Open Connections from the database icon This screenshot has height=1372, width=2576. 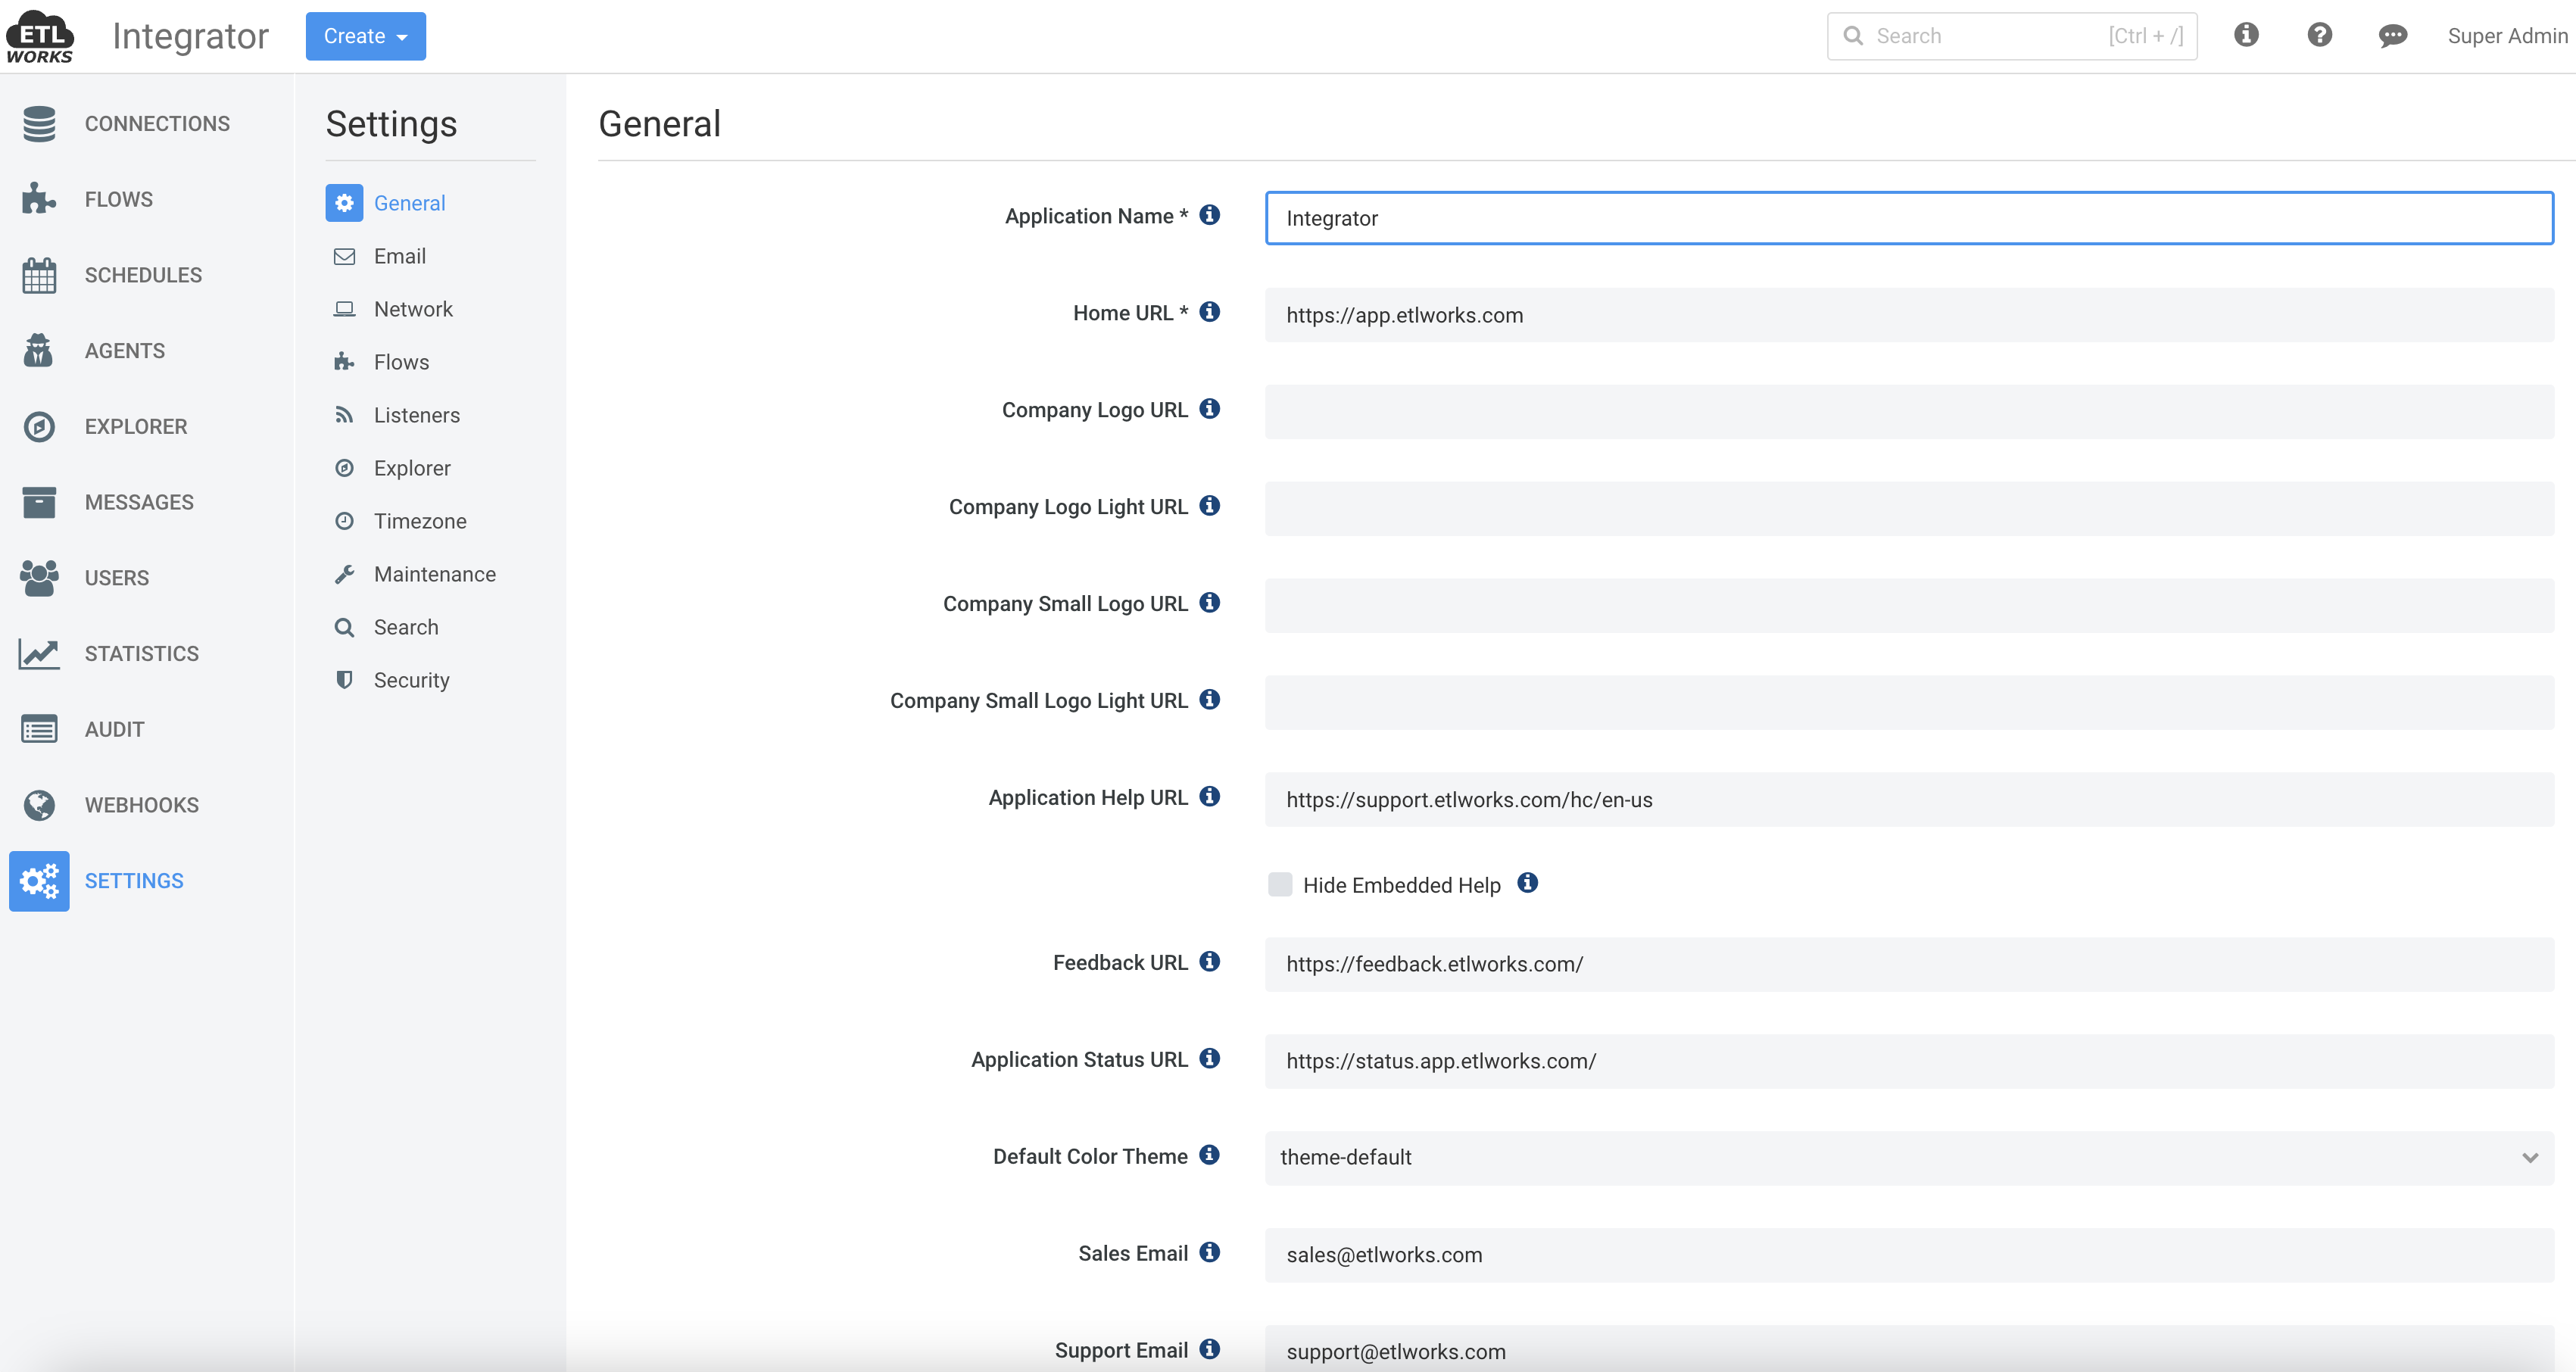point(39,124)
